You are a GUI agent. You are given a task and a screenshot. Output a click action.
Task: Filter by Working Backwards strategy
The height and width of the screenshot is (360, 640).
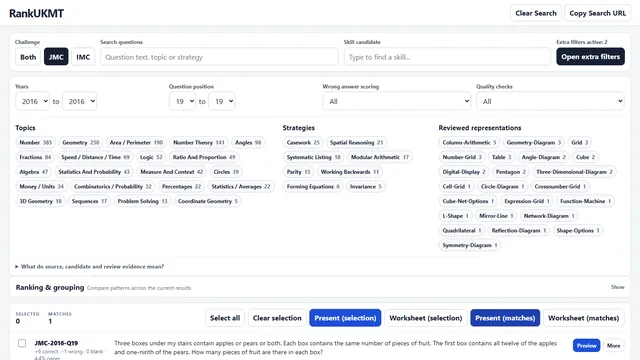pyautogui.click(x=349, y=172)
